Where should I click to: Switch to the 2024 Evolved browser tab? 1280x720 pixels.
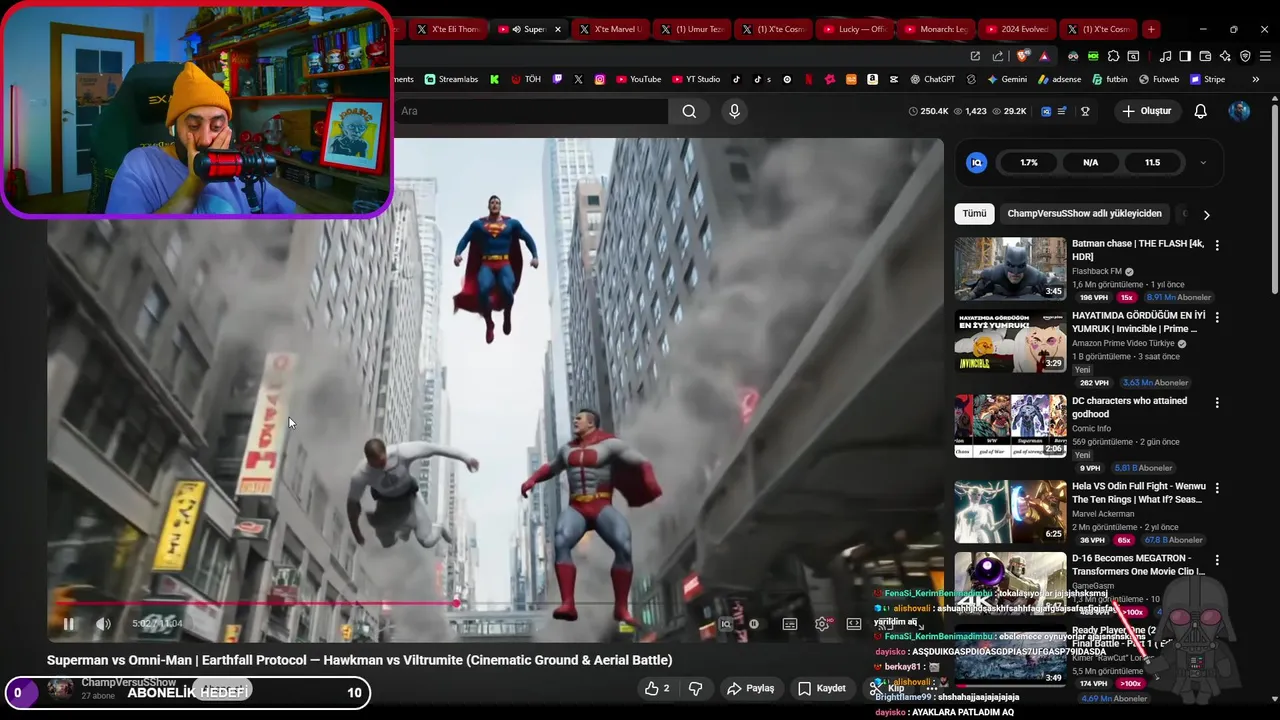1017,29
